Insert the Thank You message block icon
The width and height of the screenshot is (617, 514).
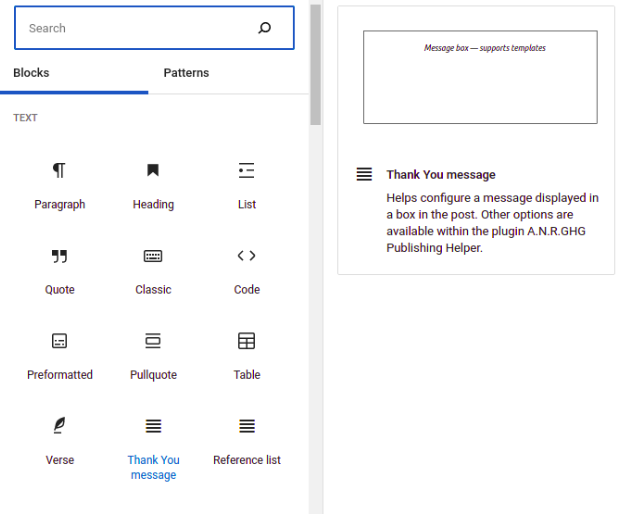(x=153, y=426)
